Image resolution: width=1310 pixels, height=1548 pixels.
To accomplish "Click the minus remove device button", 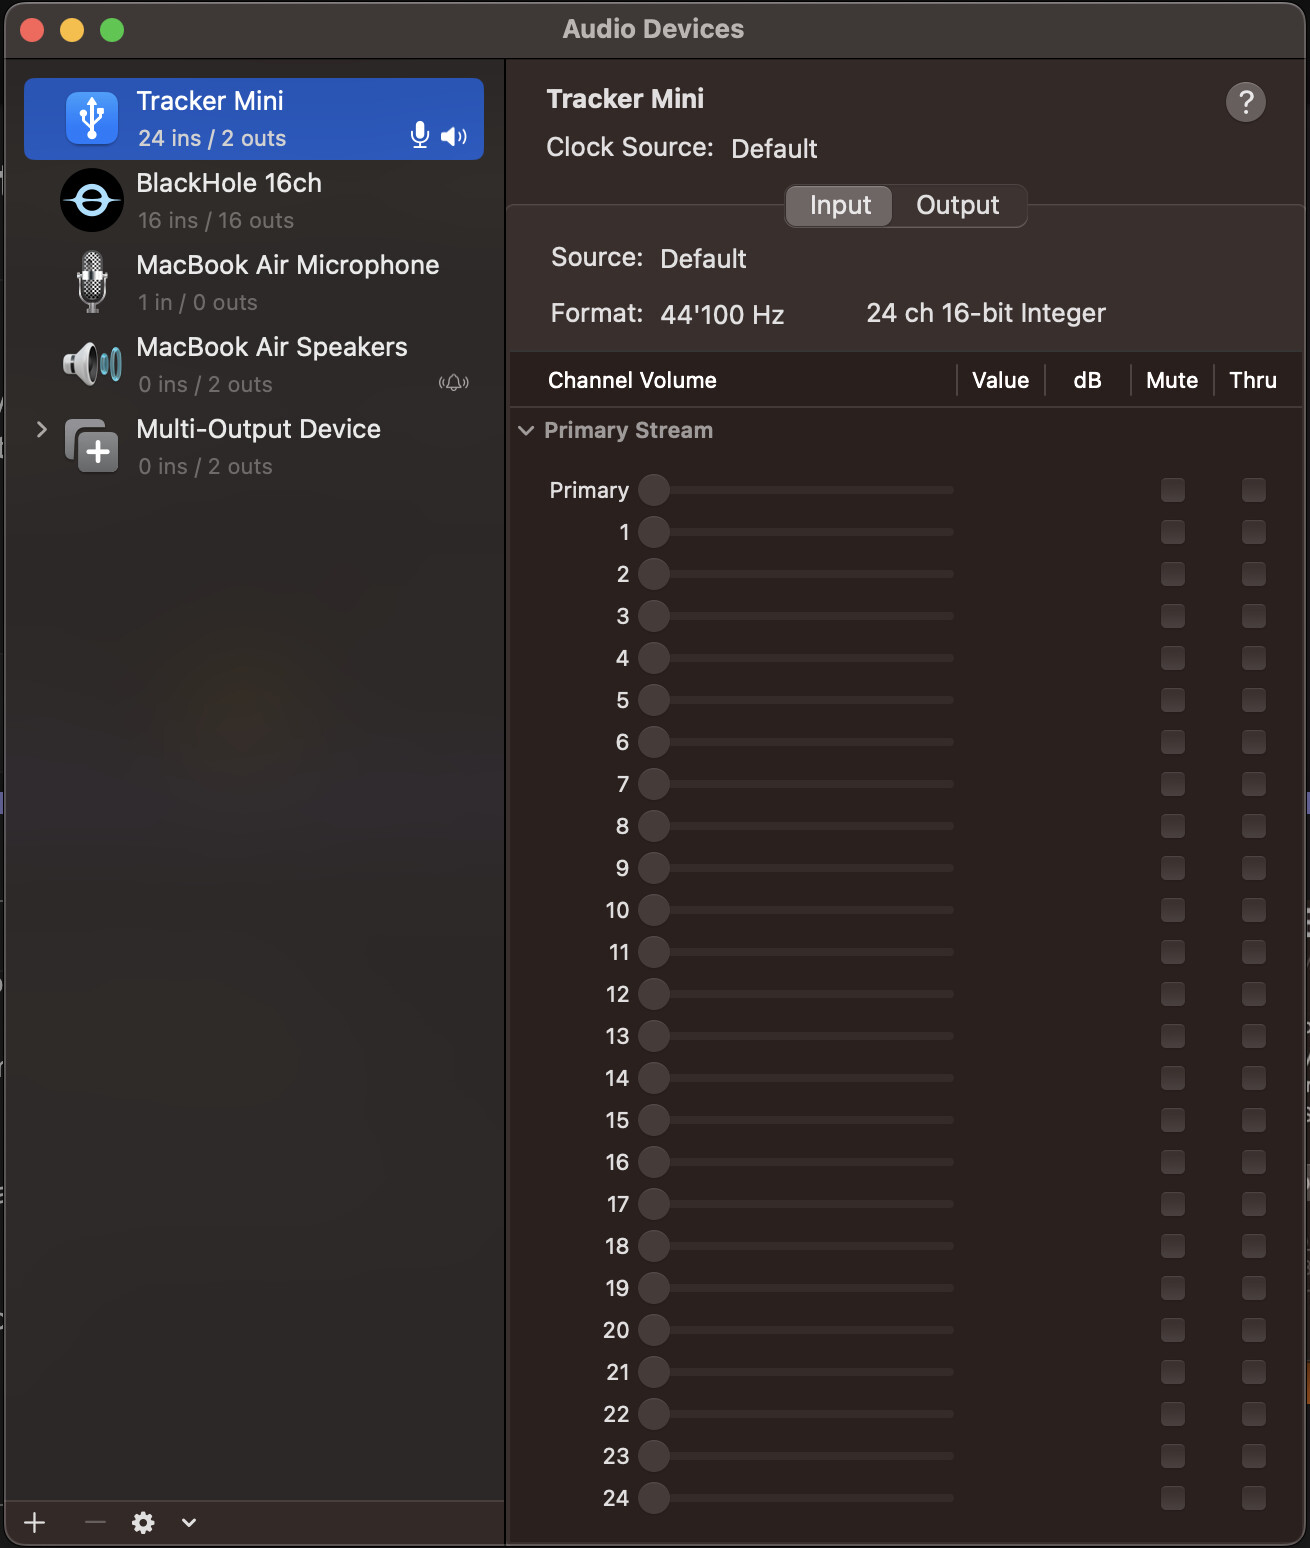I will pyautogui.click(x=95, y=1522).
